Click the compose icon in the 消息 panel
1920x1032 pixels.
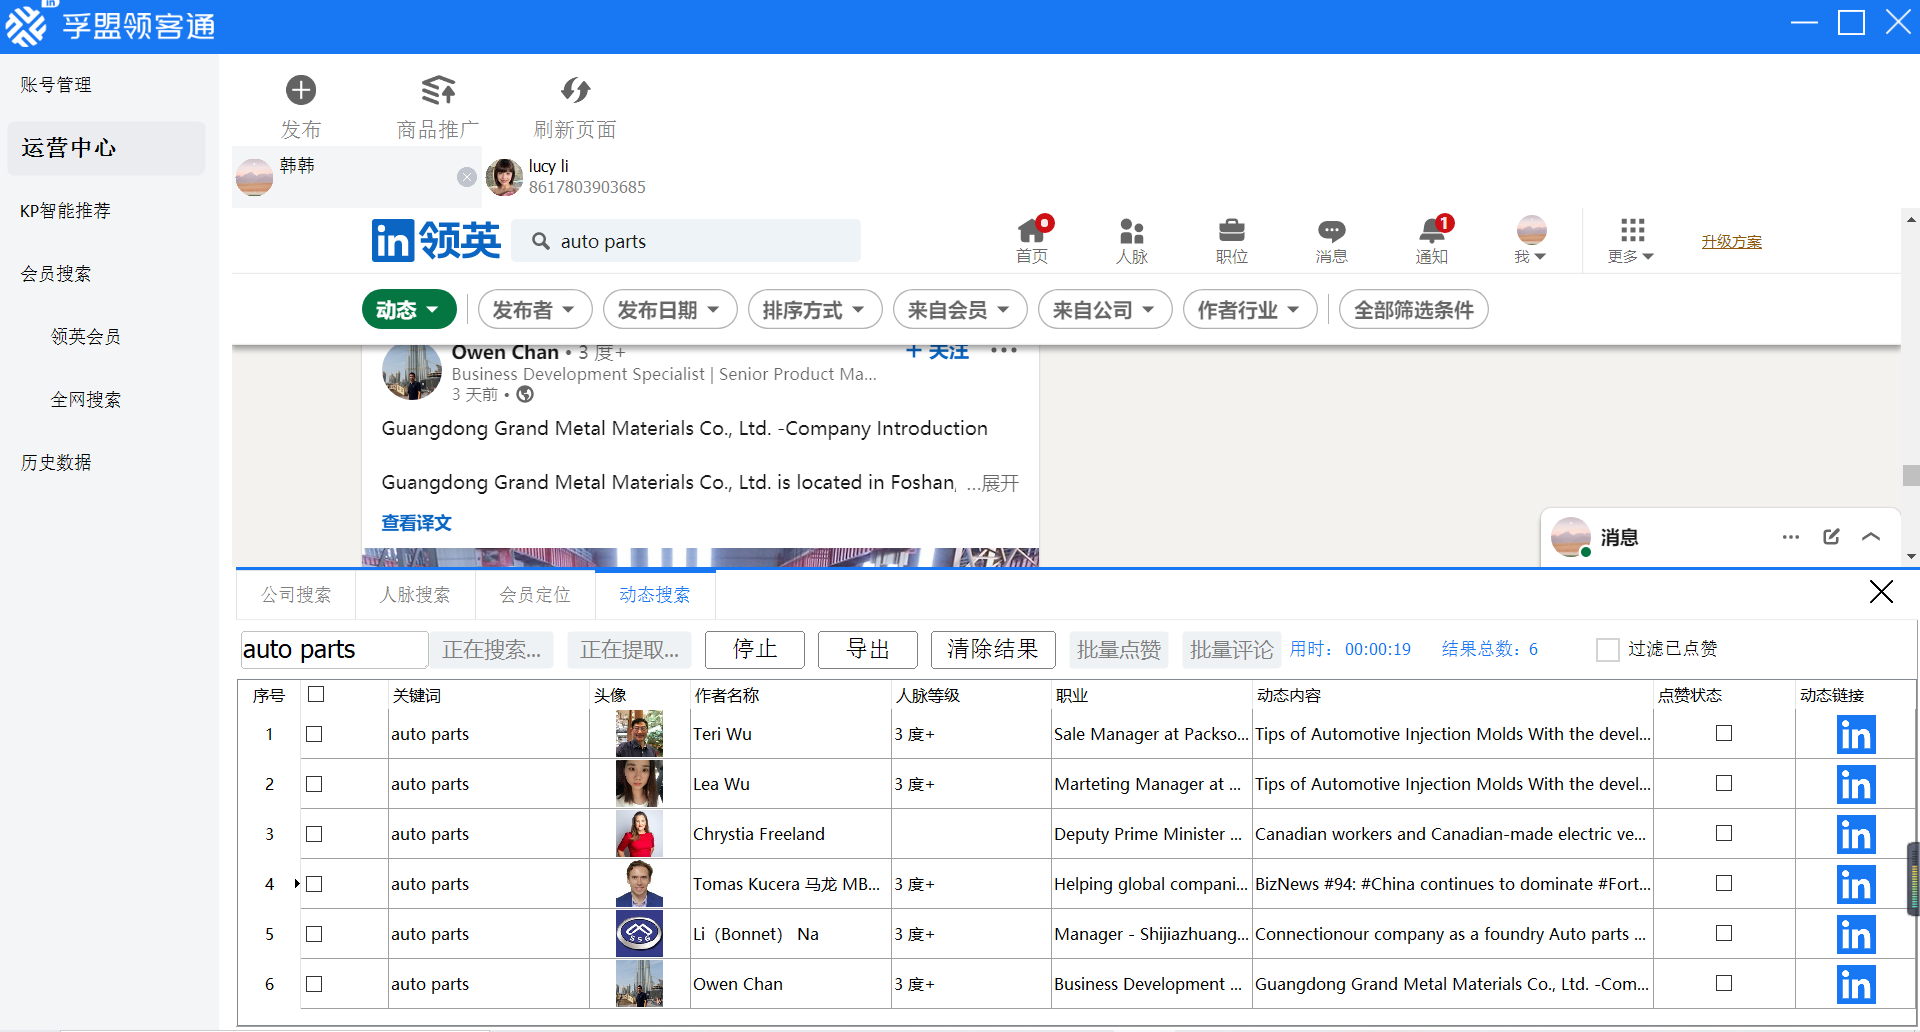pyautogui.click(x=1831, y=537)
